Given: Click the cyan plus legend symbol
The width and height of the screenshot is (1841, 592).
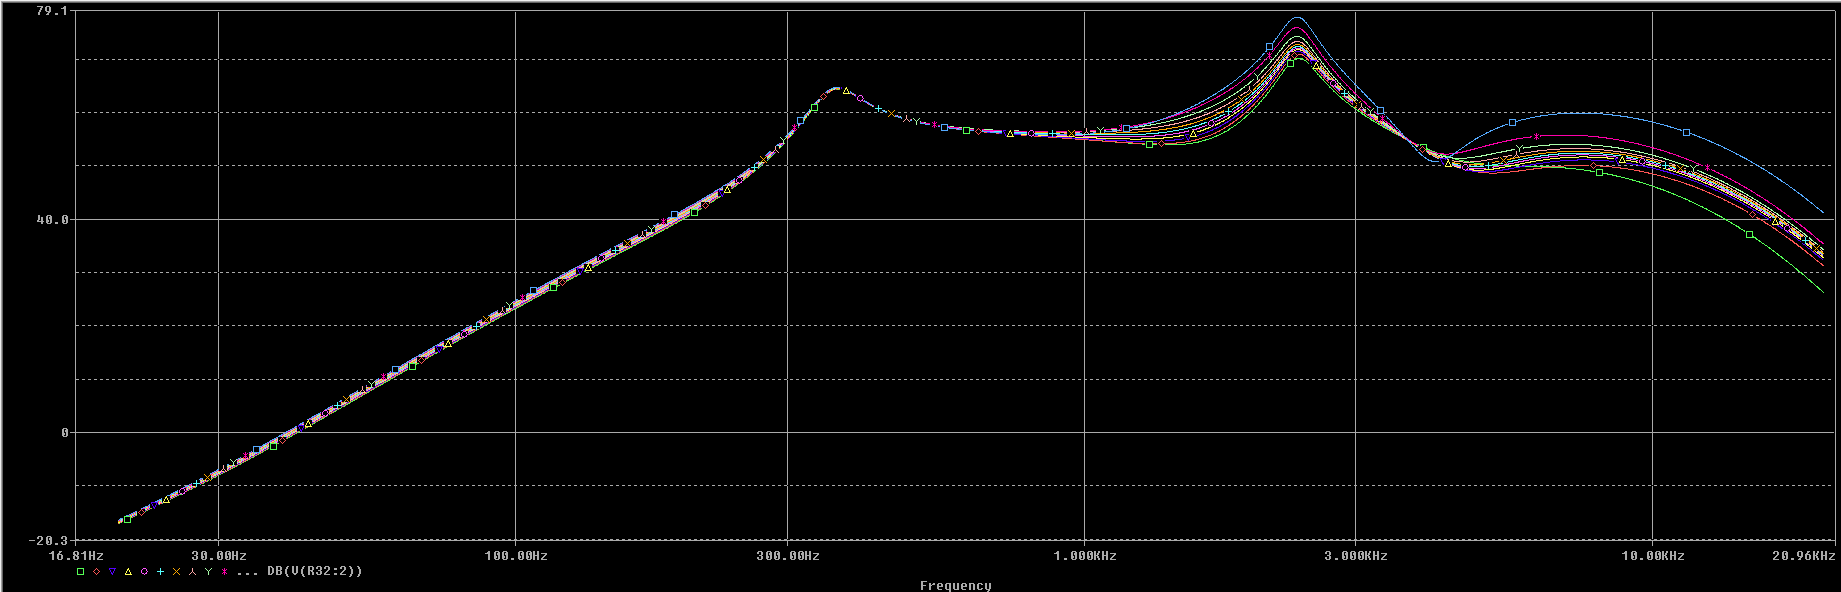Looking at the screenshot, I should point(161,572).
